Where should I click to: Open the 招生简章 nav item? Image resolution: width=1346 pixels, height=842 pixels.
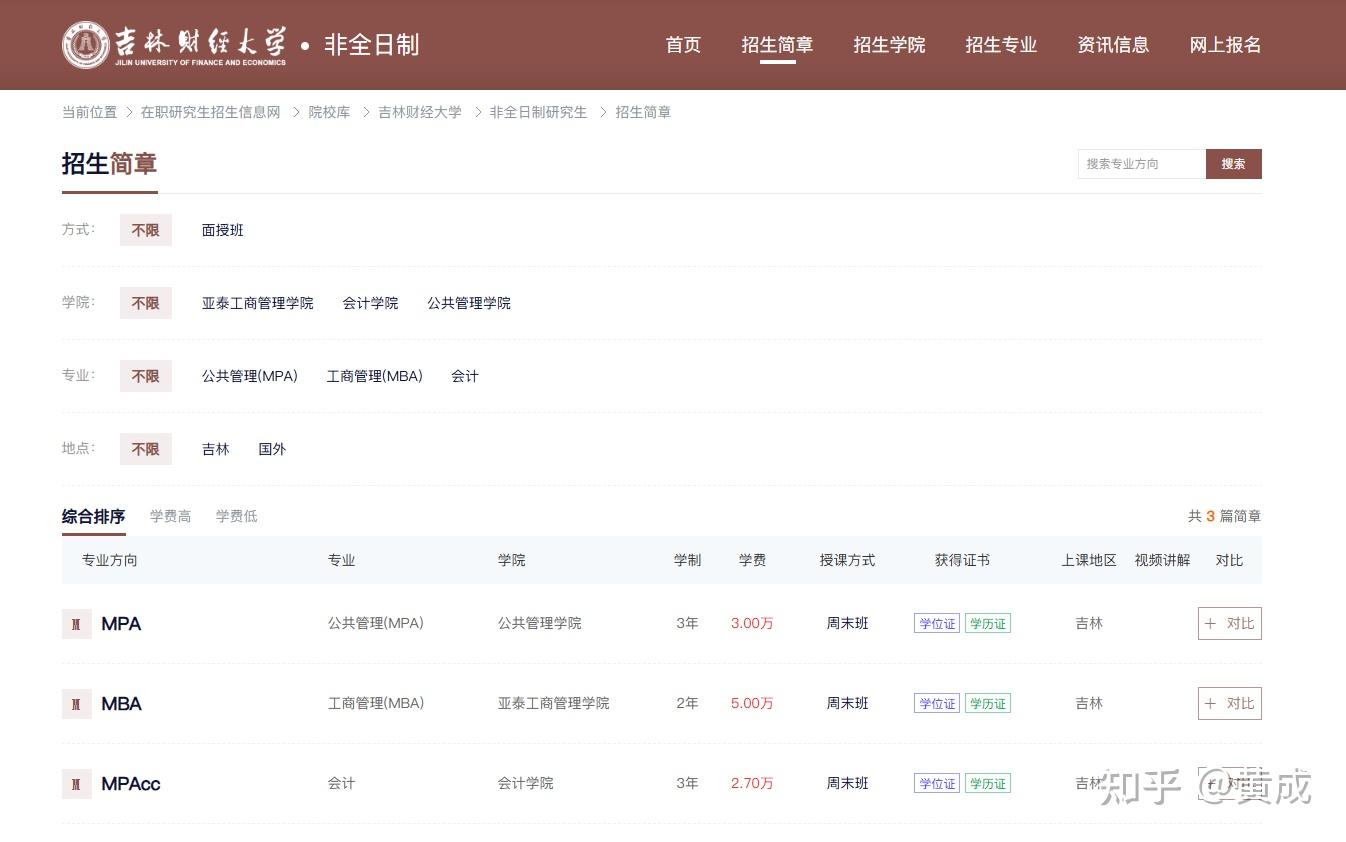coord(777,45)
